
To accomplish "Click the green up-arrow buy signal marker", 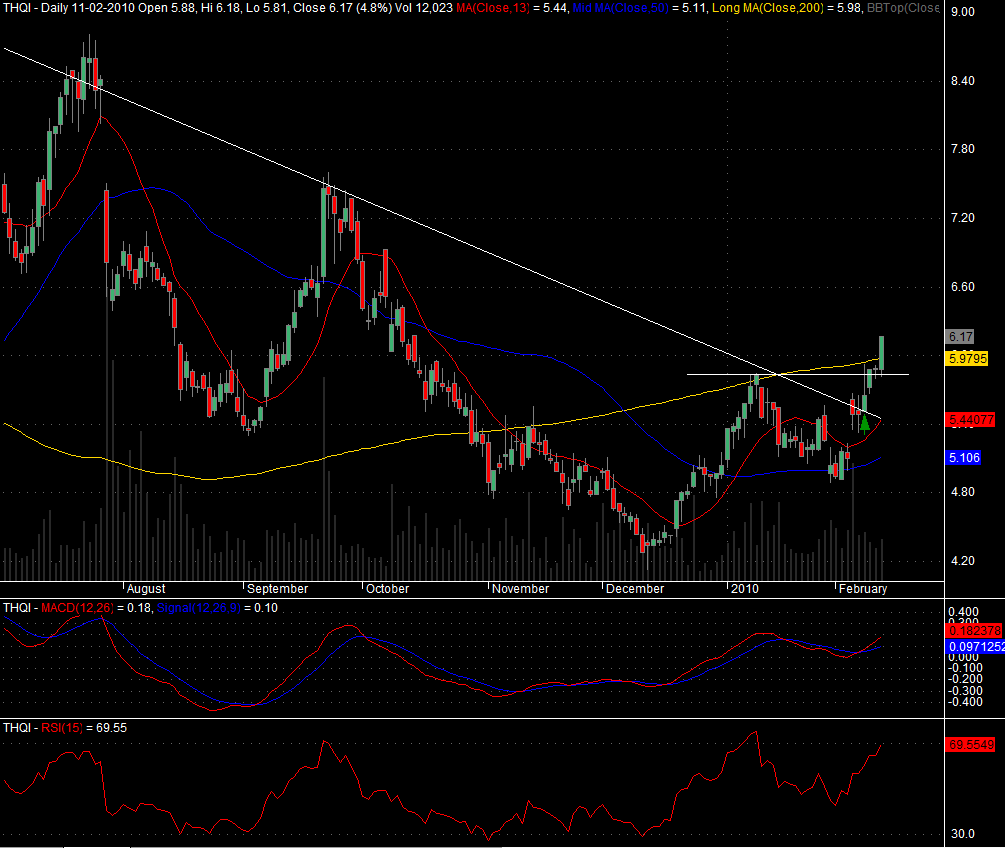I will [x=865, y=423].
